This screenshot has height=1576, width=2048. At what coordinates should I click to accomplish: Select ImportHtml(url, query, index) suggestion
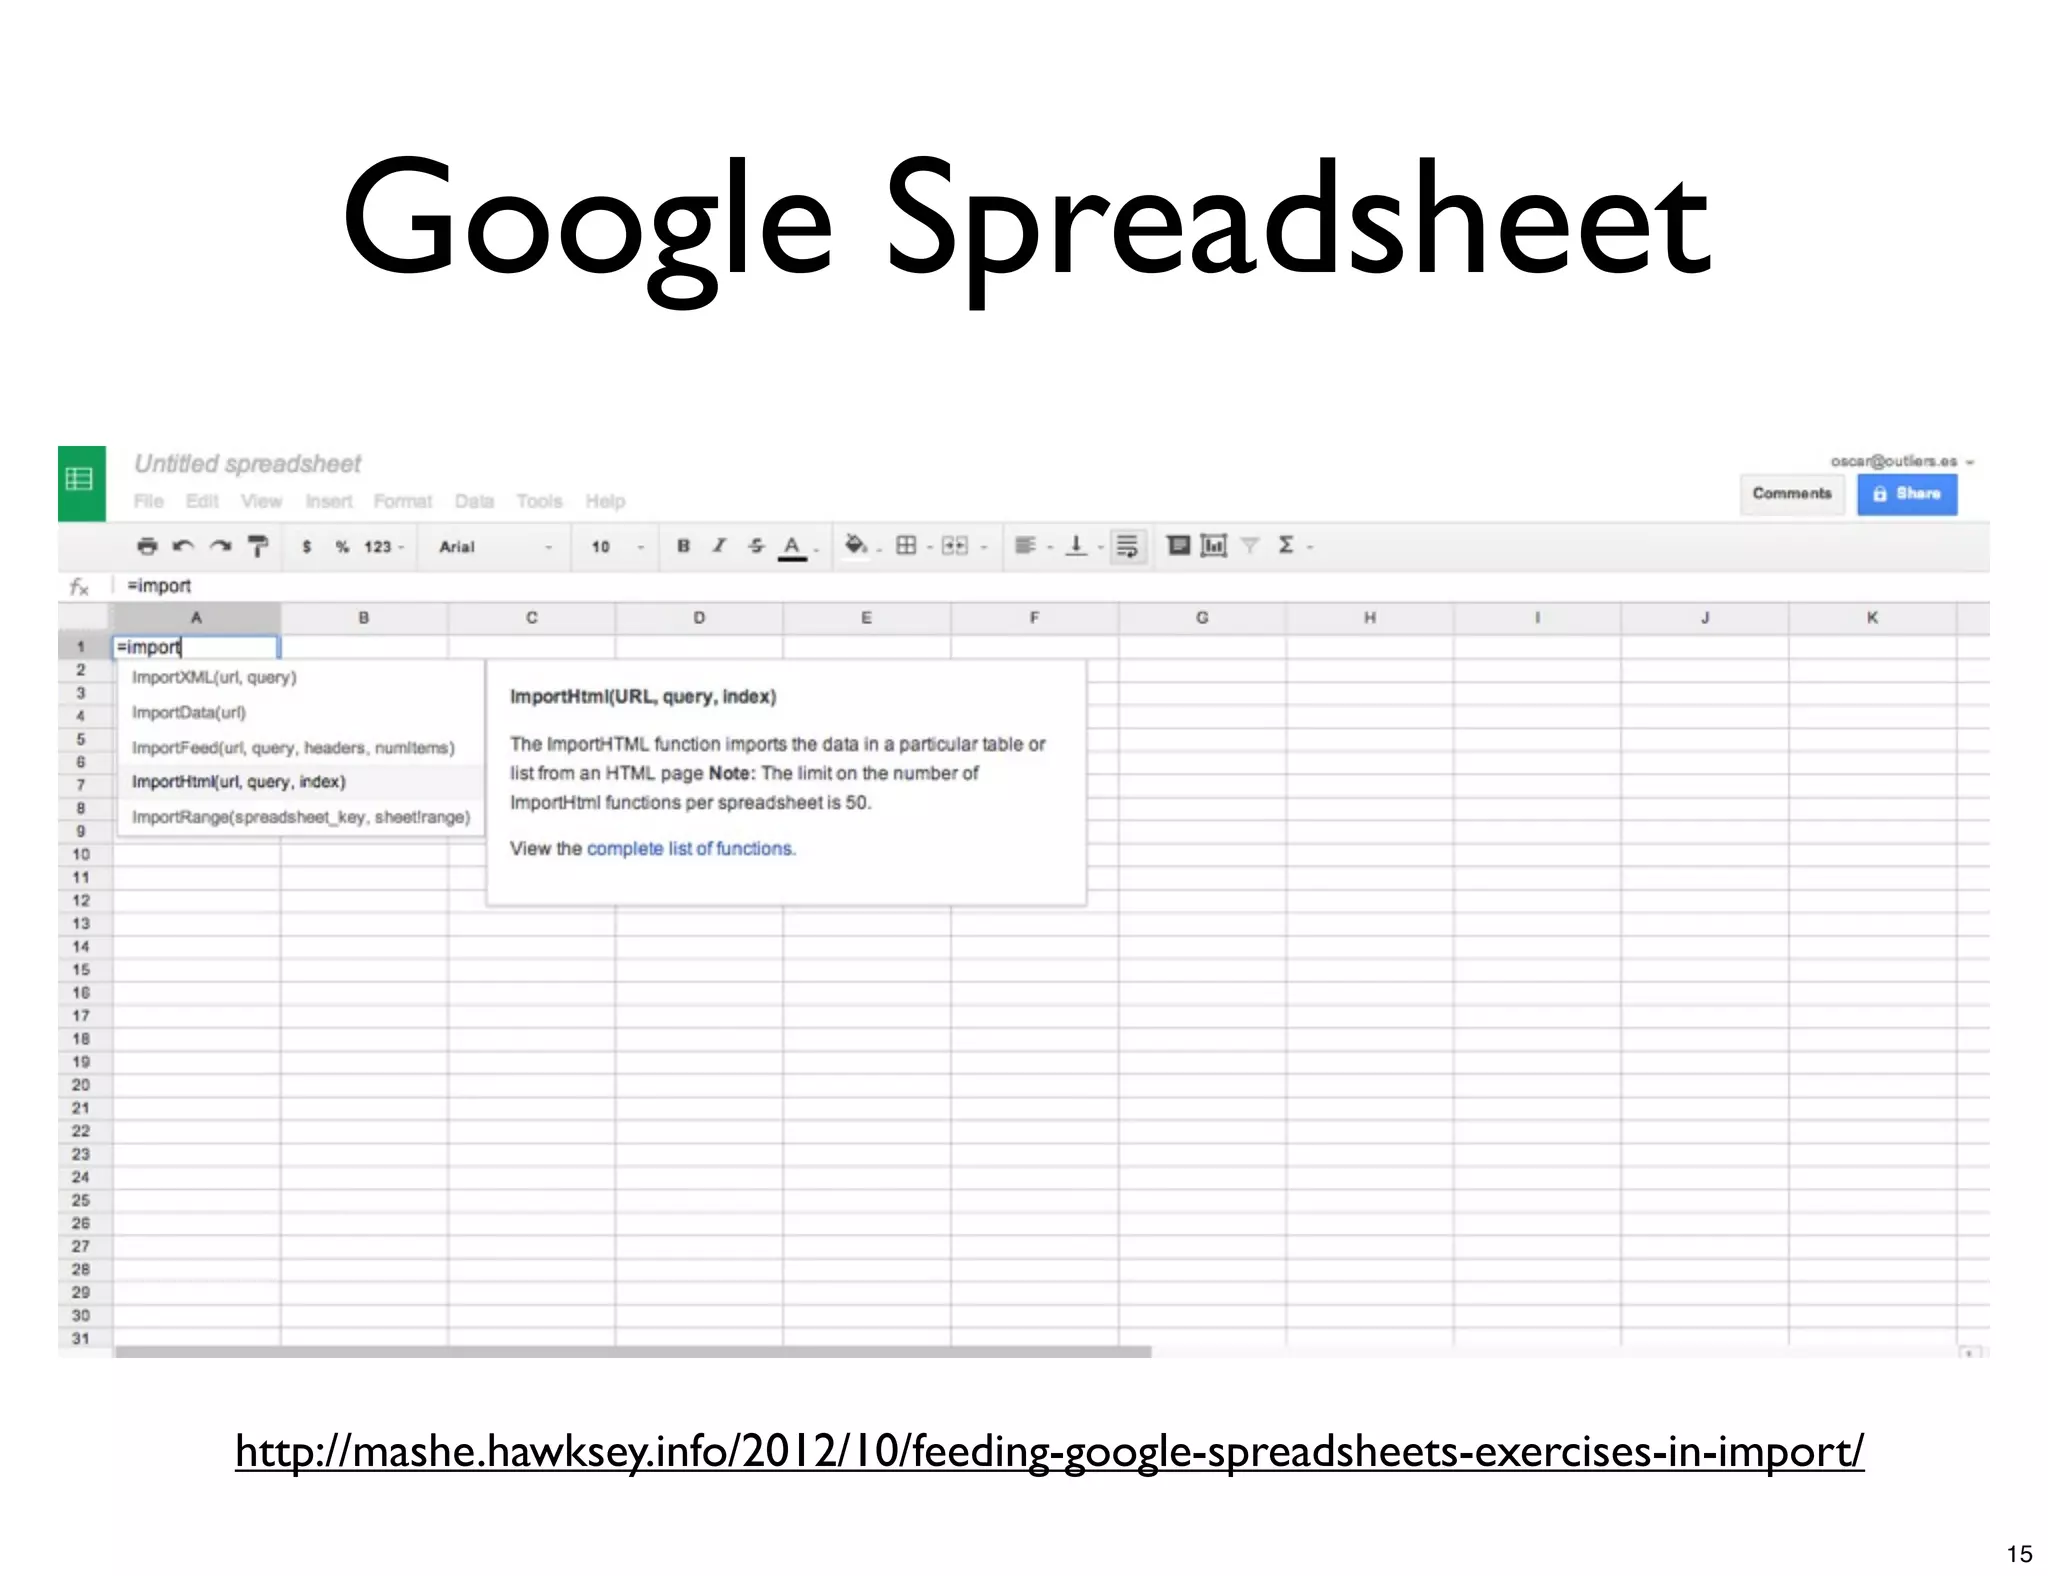click(x=300, y=782)
